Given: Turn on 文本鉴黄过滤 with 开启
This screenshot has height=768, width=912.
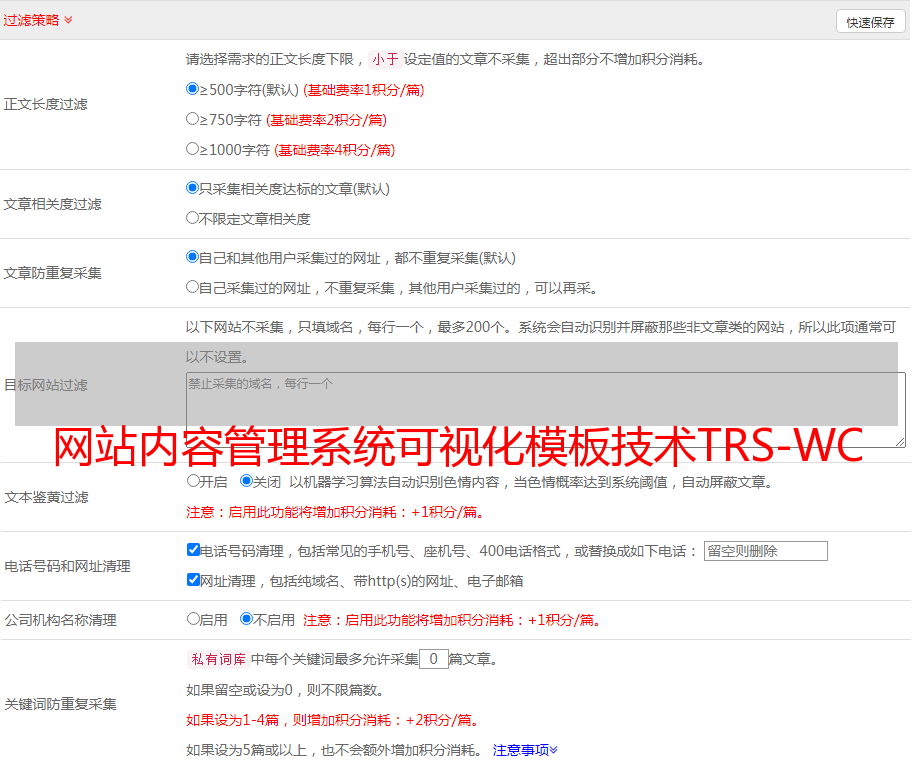Looking at the screenshot, I should (193, 481).
